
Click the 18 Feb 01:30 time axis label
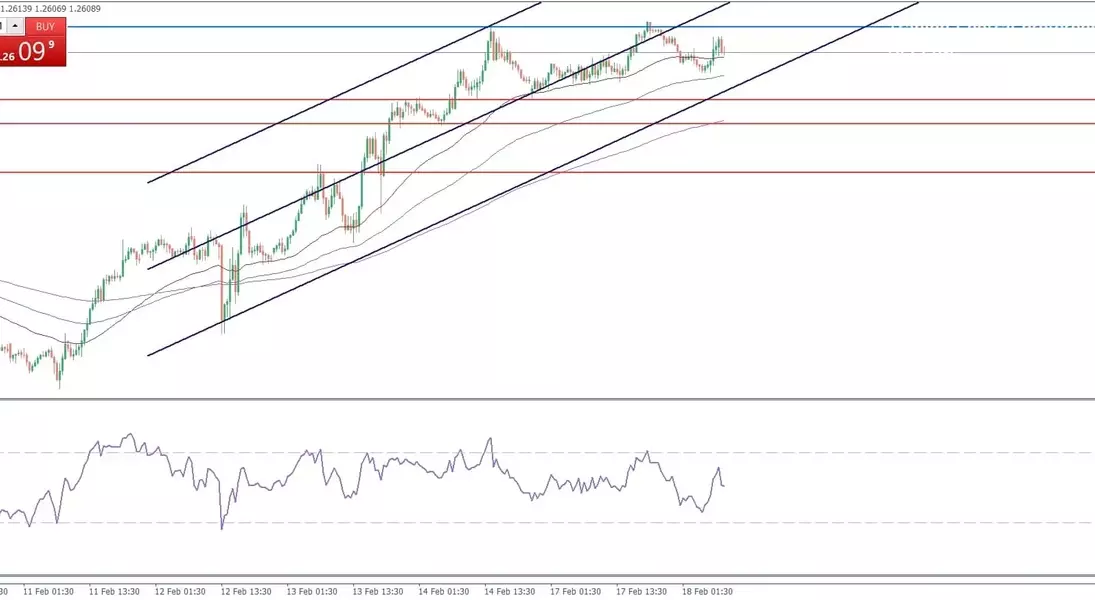[x=709, y=591]
